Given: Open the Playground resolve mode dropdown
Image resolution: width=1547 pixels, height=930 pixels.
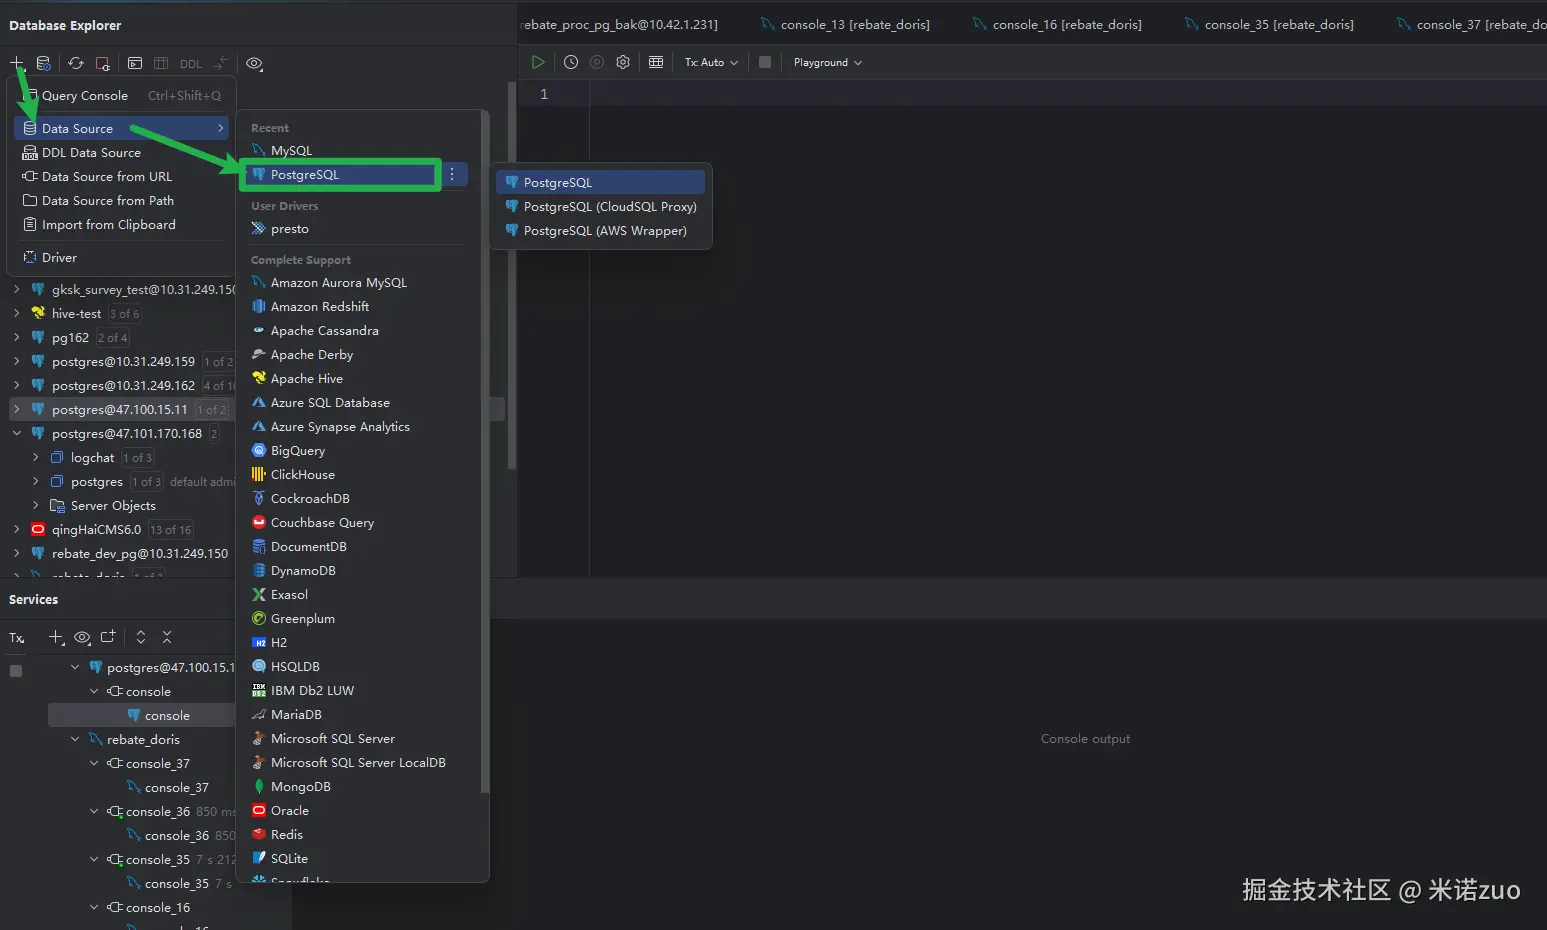Looking at the screenshot, I should (827, 62).
